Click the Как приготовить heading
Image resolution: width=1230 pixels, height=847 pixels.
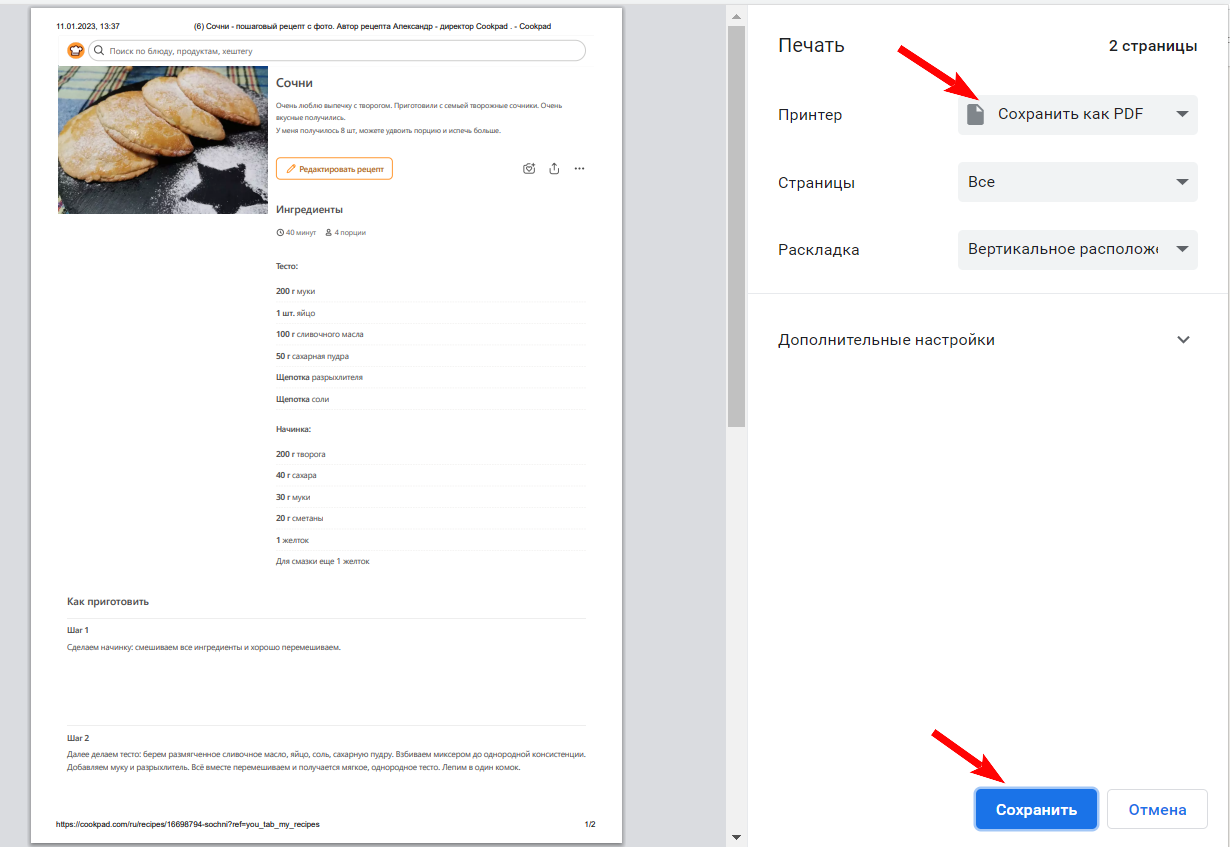pos(108,602)
